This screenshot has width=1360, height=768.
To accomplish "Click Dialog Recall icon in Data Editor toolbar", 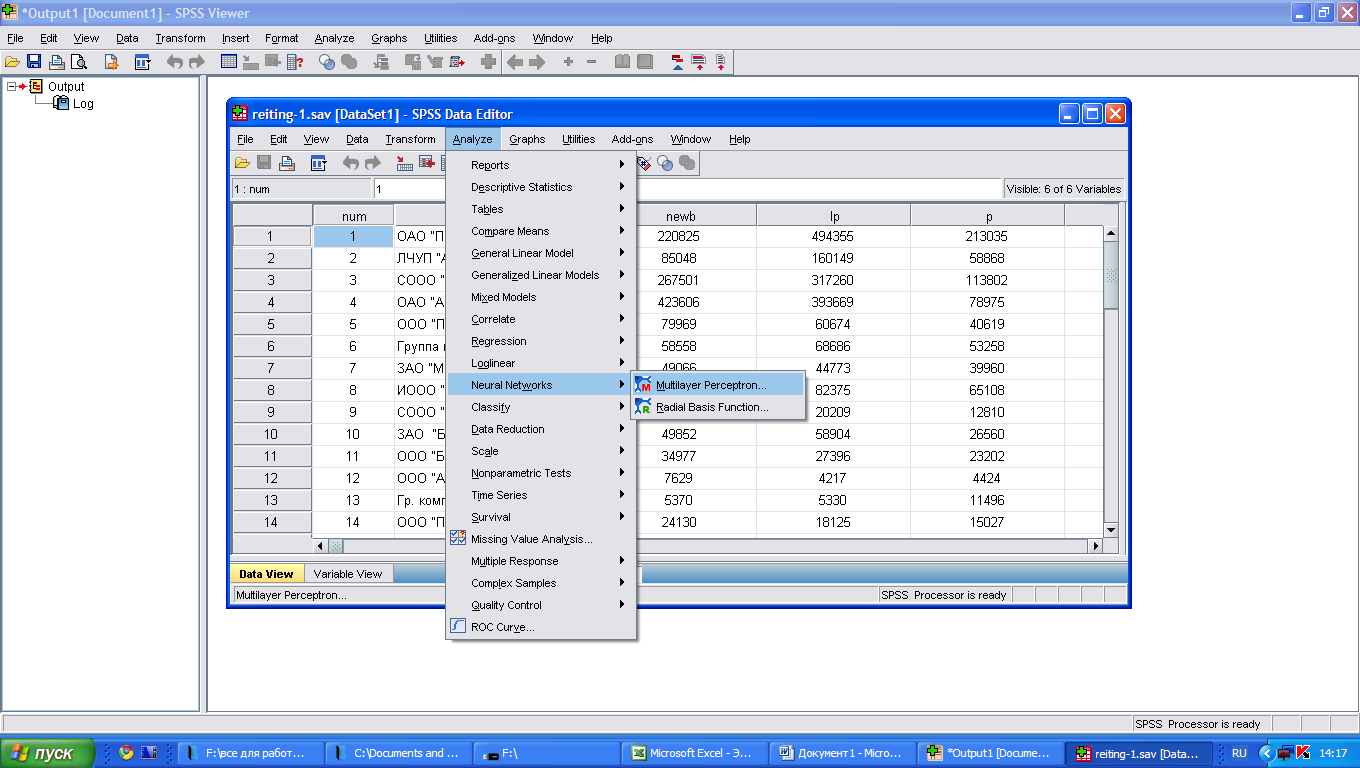I will click(318, 163).
